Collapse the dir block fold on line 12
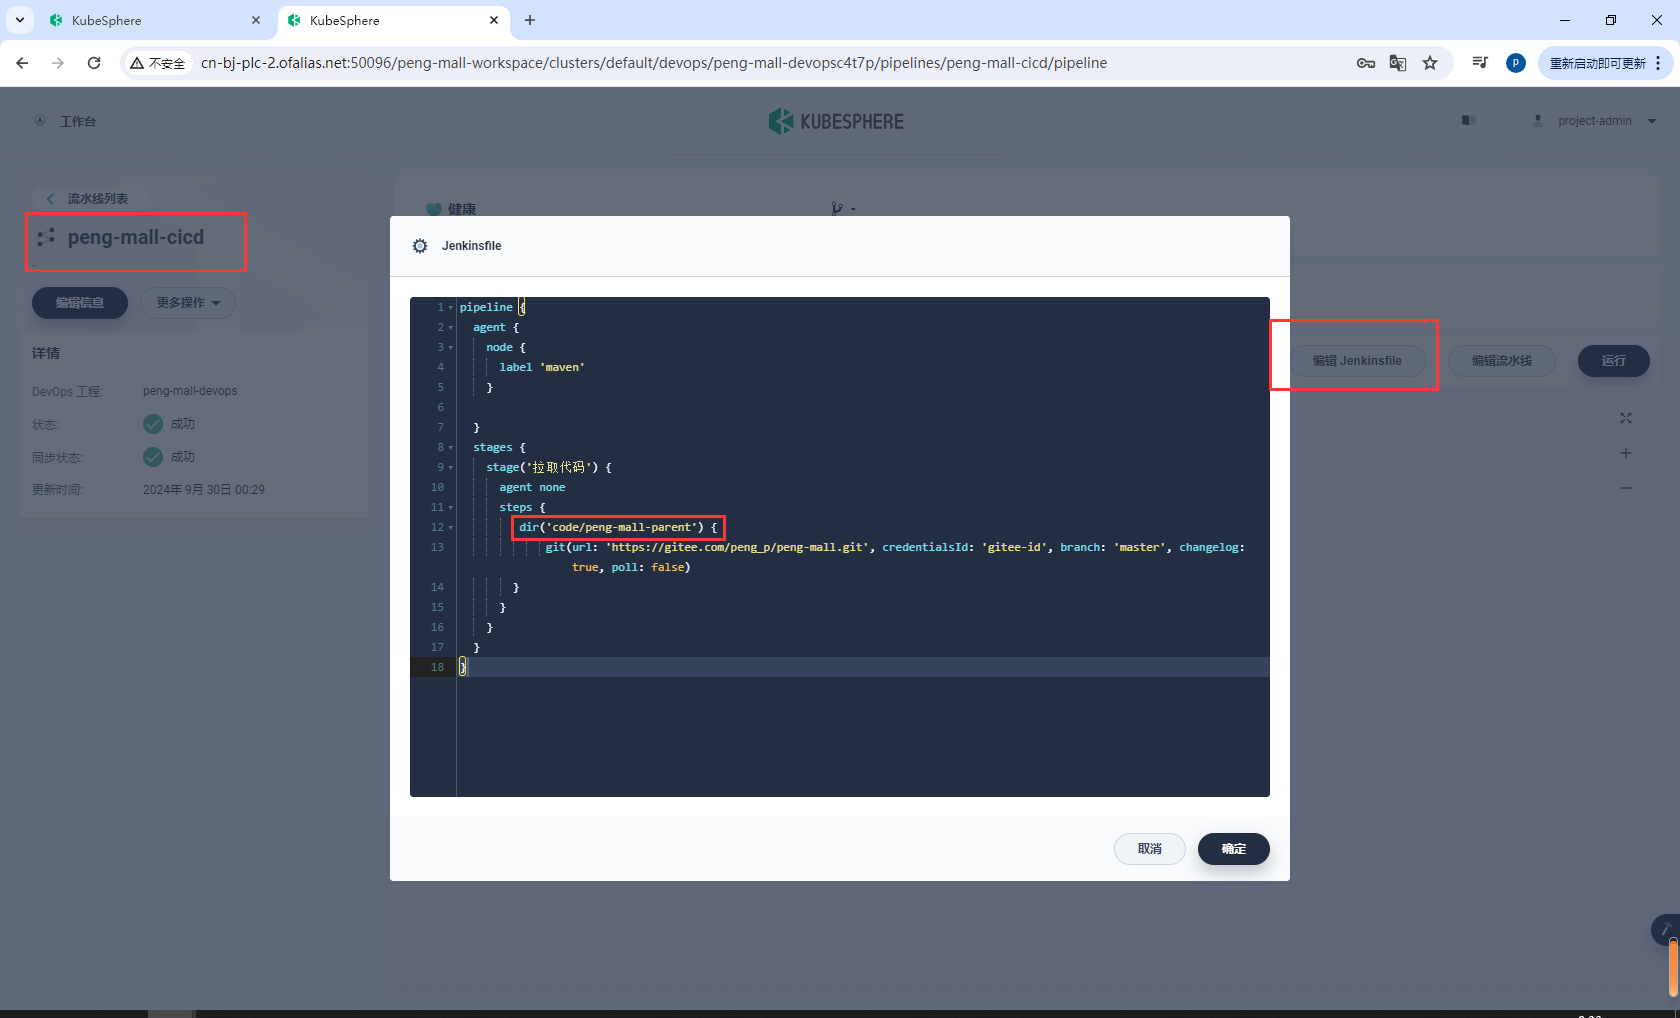Screen dimensions: 1680x1018 click(x=451, y=528)
